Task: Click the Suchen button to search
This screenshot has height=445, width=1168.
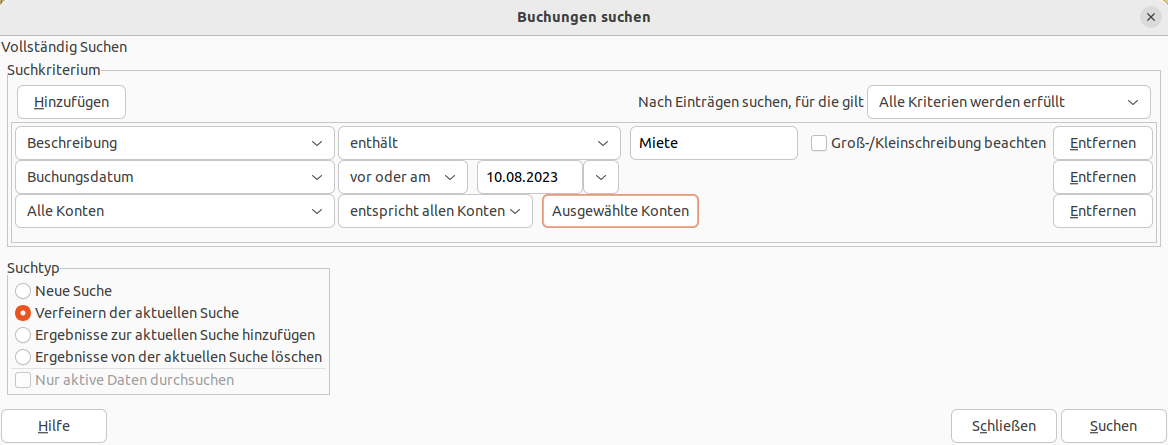Action: (1112, 426)
